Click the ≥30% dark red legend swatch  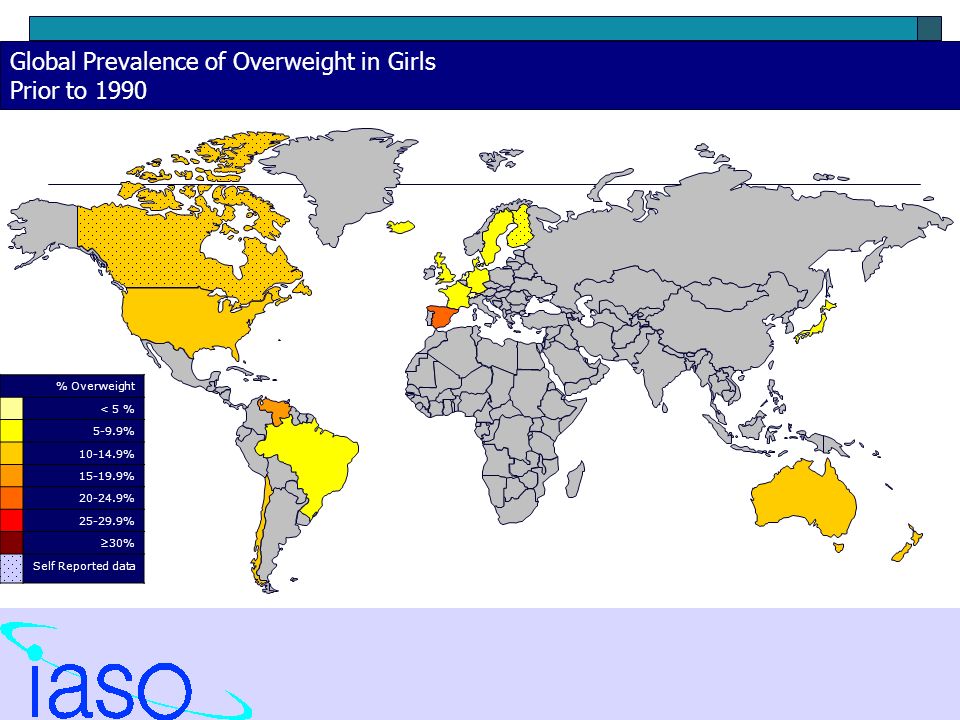11,543
